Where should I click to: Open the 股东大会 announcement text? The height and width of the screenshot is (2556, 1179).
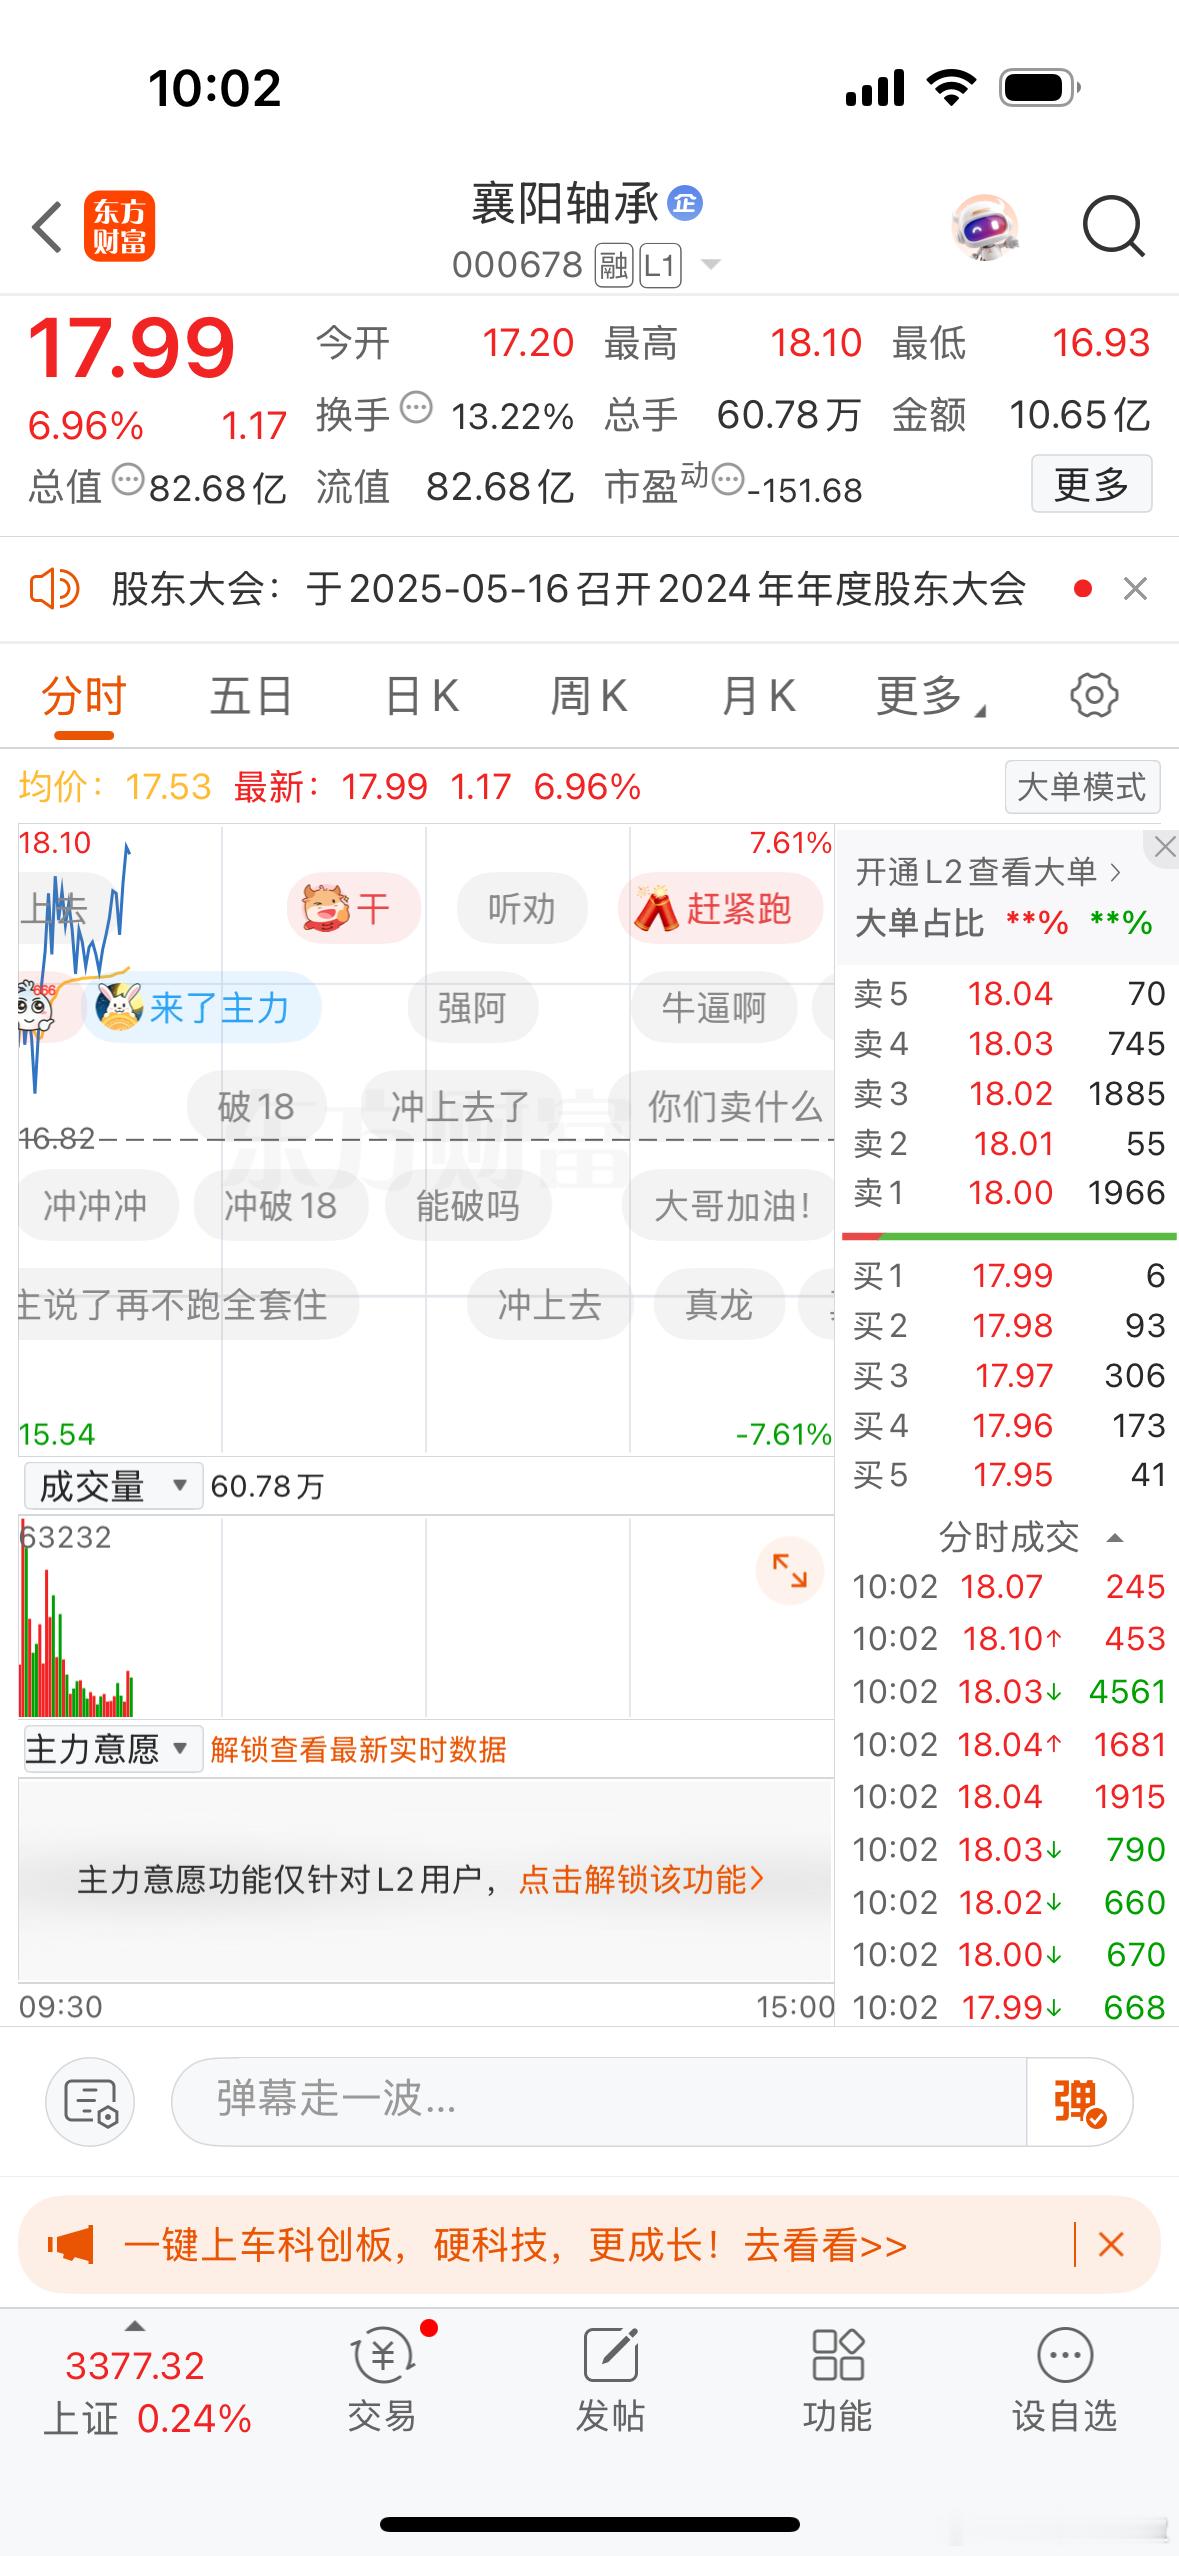point(568,589)
